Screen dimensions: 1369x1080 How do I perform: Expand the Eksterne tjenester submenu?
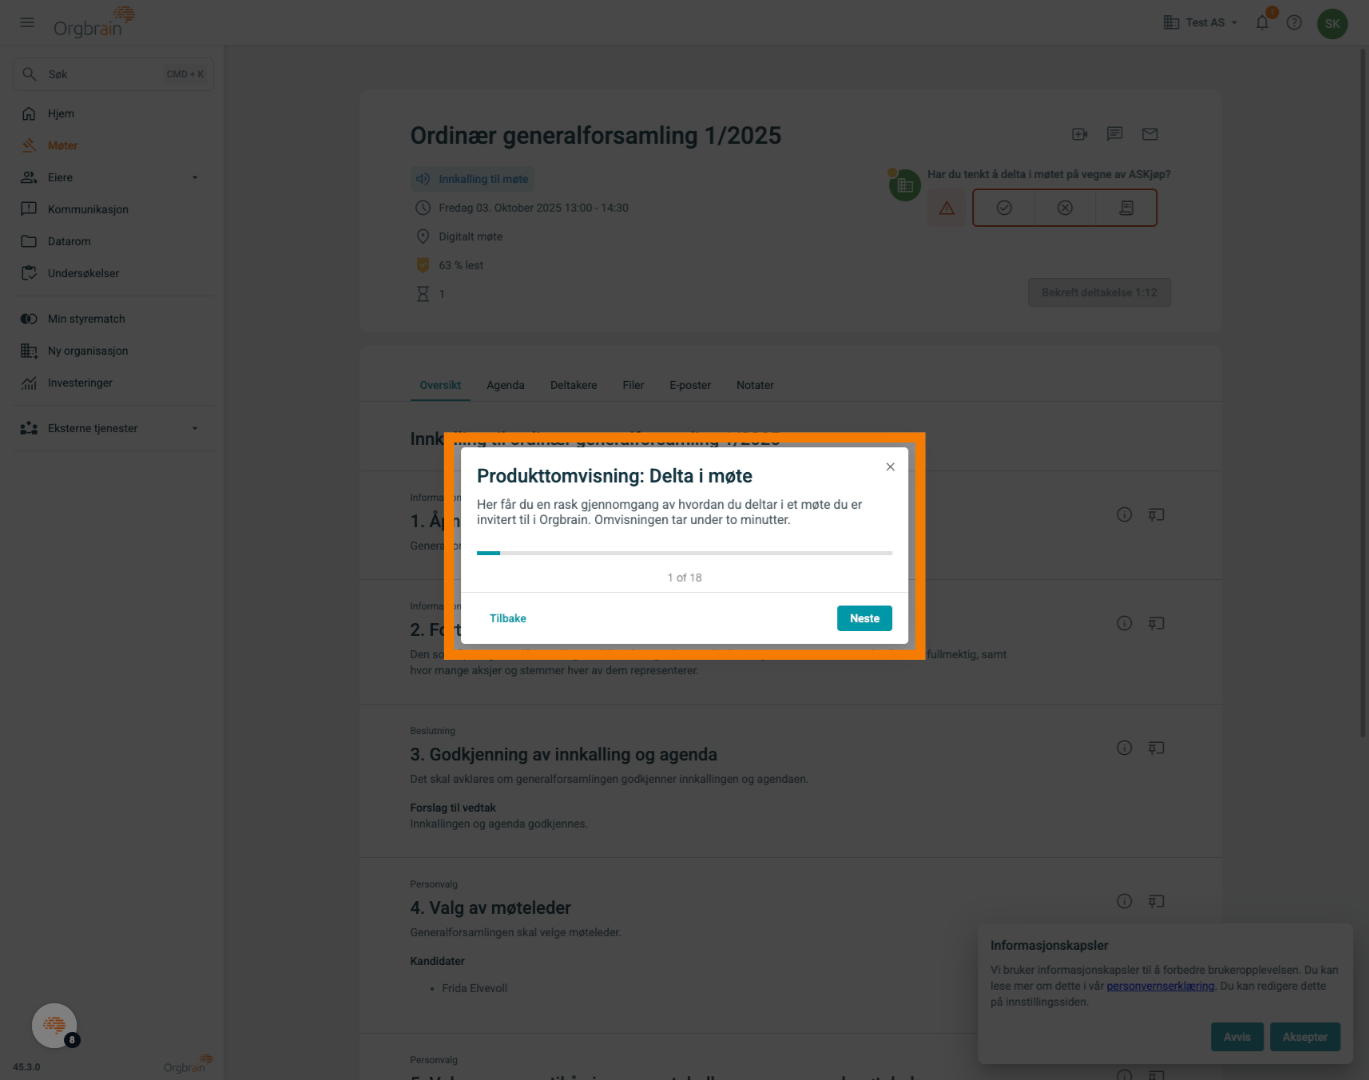pos(195,428)
